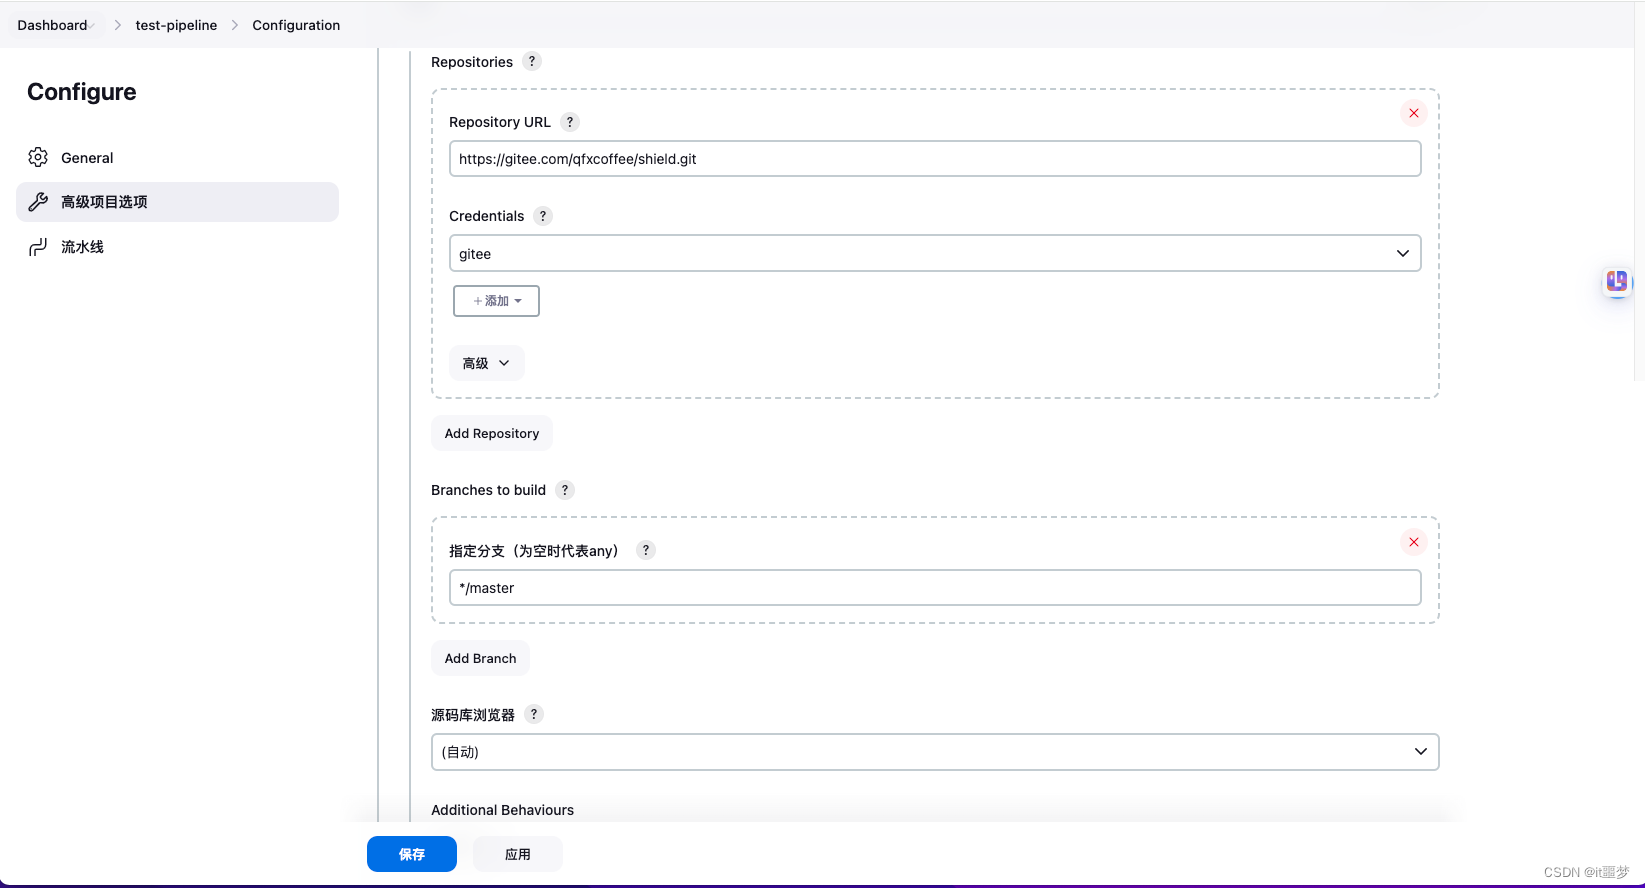This screenshot has height=888, width=1645.
Task: Open help for 源码库浏览器
Action: click(534, 714)
